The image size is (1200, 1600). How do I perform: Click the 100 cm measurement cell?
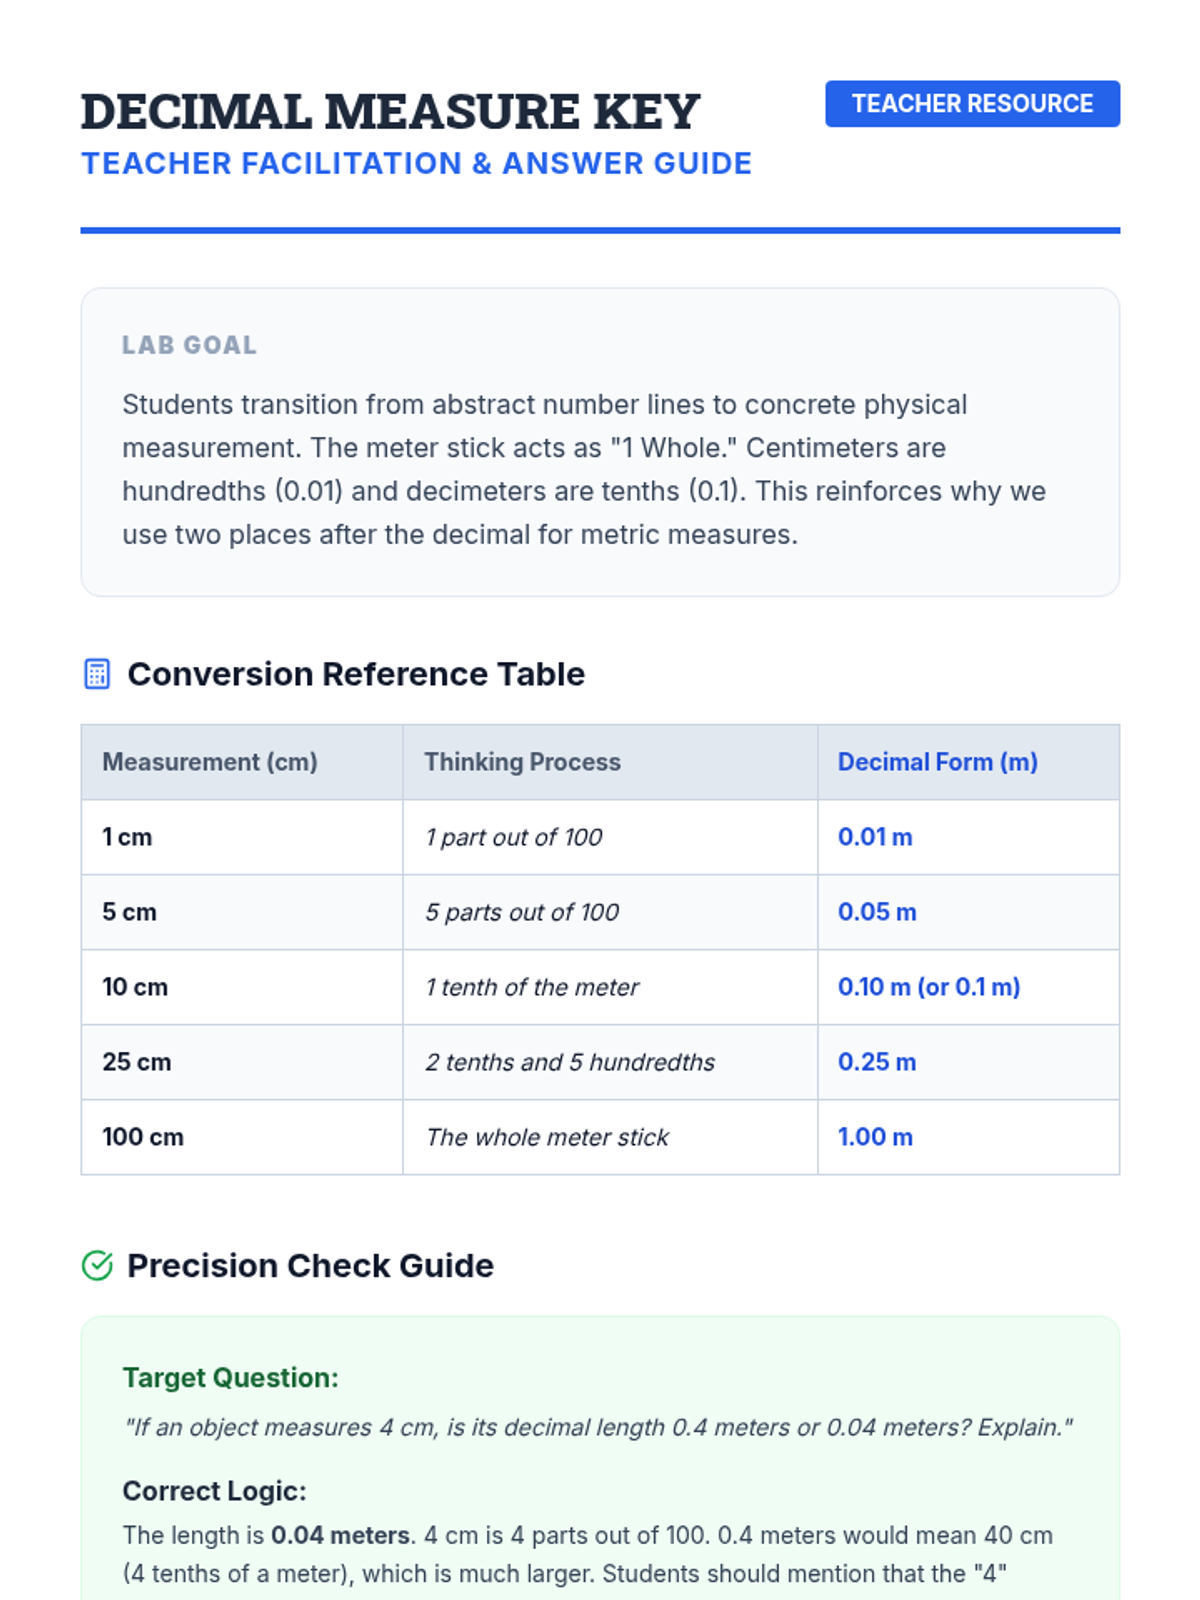(x=143, y=1137)
